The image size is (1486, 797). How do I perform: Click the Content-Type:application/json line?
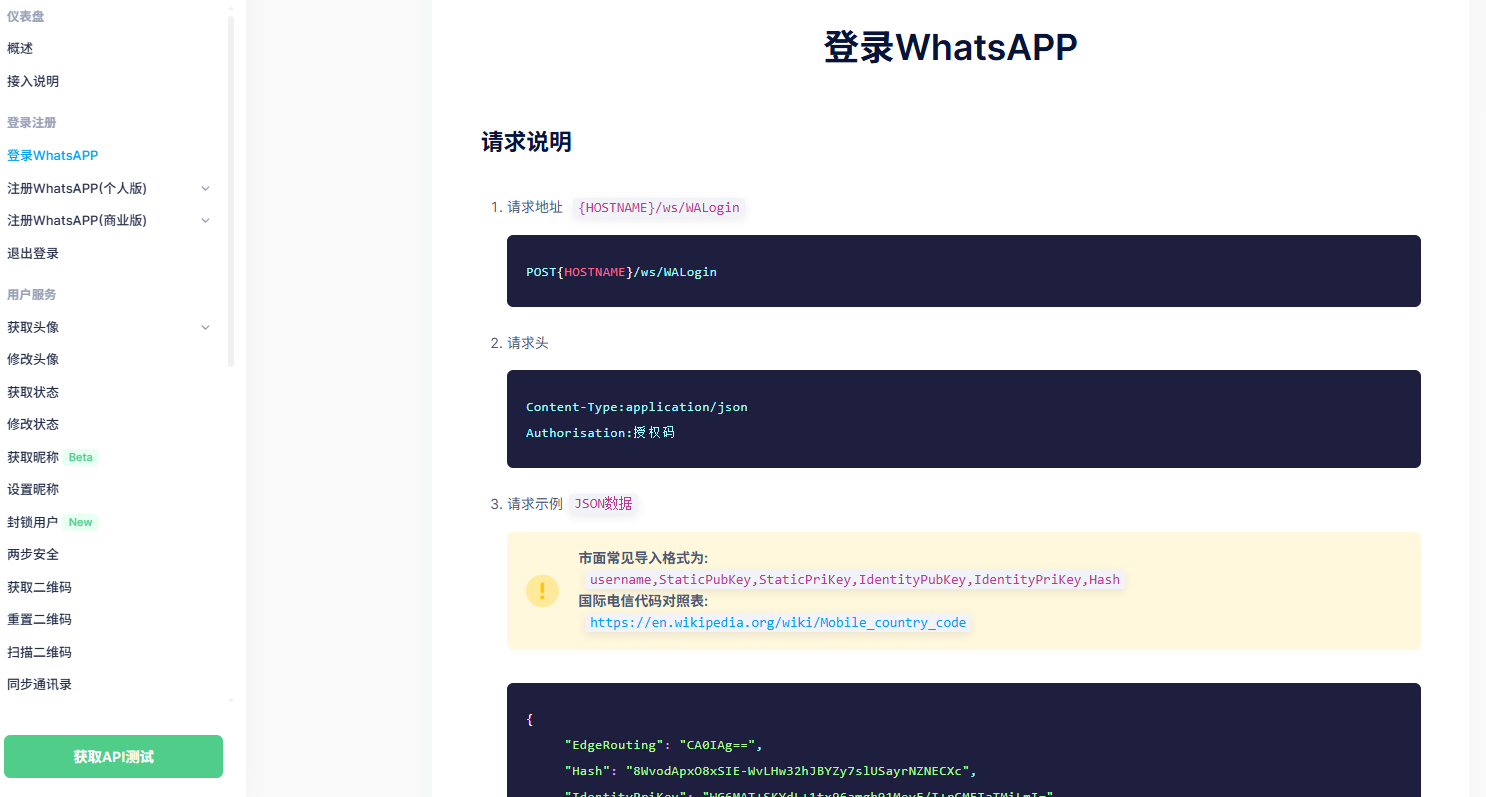click(637, 407)
